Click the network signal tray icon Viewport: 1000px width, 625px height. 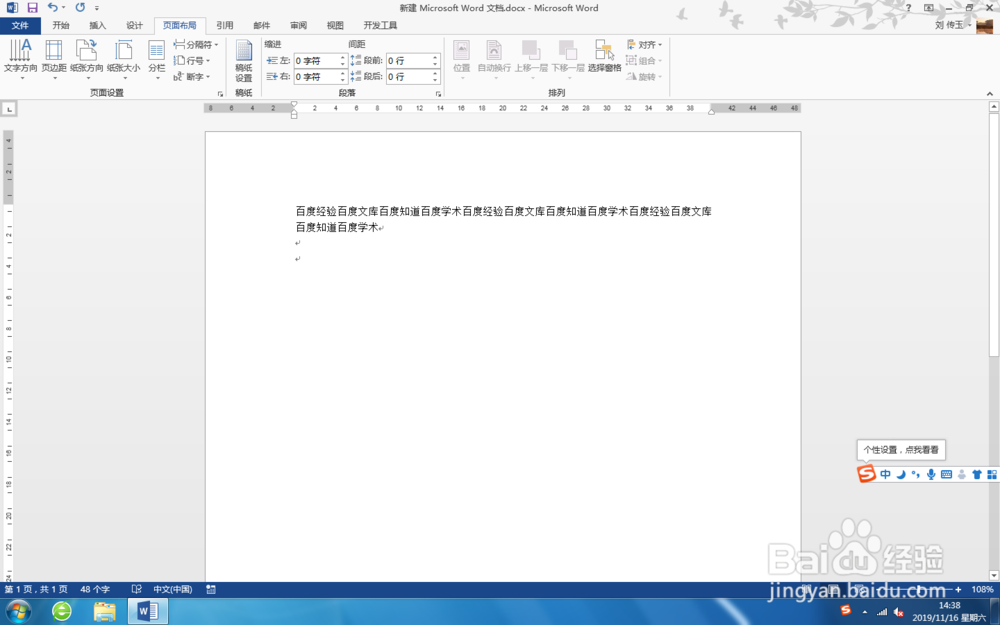click(881, 612)
